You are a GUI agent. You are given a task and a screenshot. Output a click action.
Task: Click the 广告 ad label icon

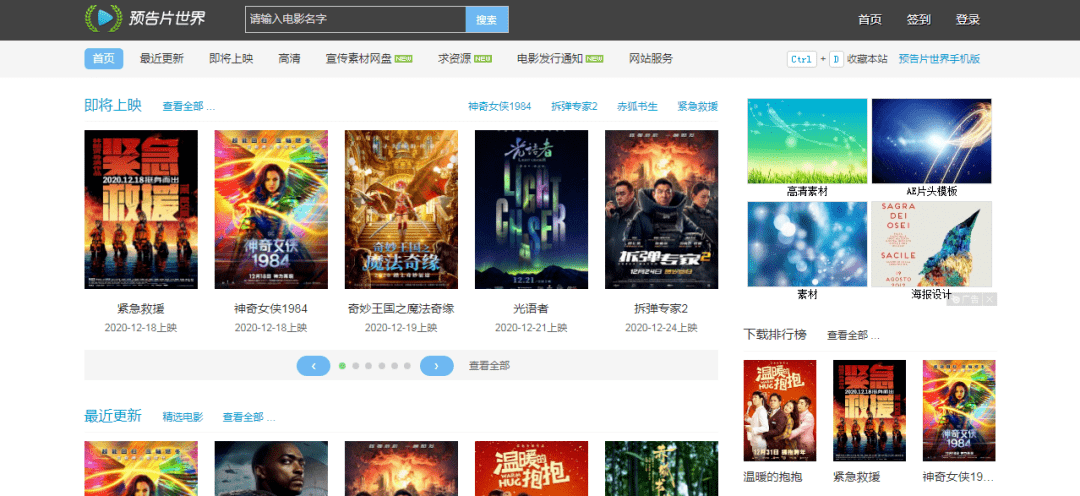[x=966, y=299]
